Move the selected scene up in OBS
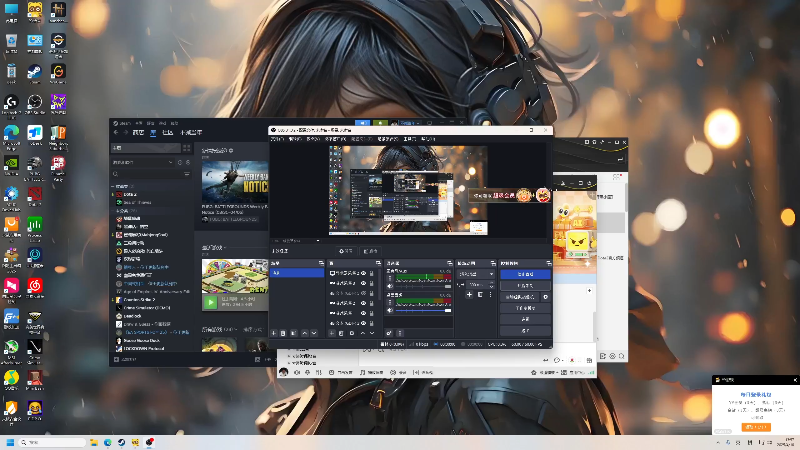 pos(305,333)
